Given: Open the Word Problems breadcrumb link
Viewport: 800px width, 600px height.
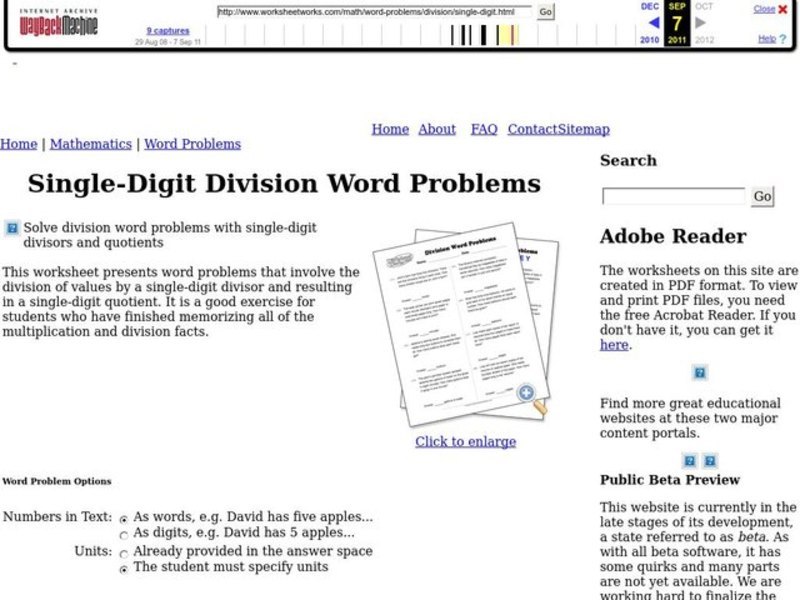Looking at the screenshot, I should click(192, 144).
